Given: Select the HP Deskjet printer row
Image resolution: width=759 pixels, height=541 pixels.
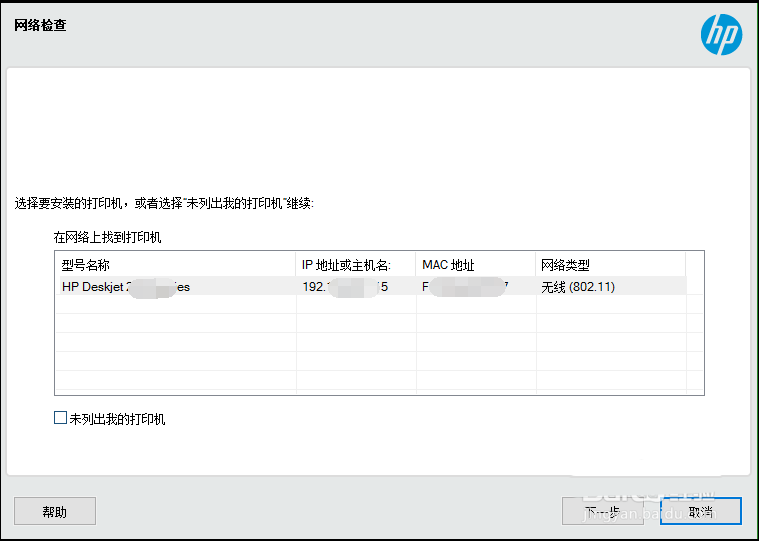Looking at the screenshot, I should tap(373, 286).
